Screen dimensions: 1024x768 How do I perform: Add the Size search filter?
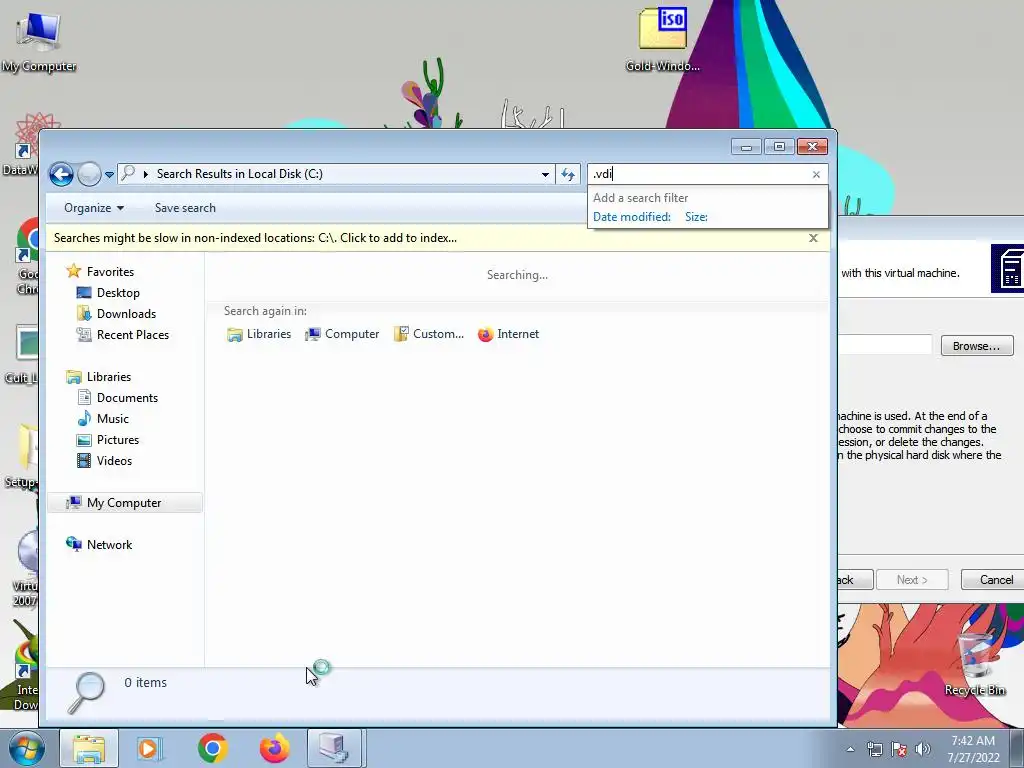coord(696,217)
